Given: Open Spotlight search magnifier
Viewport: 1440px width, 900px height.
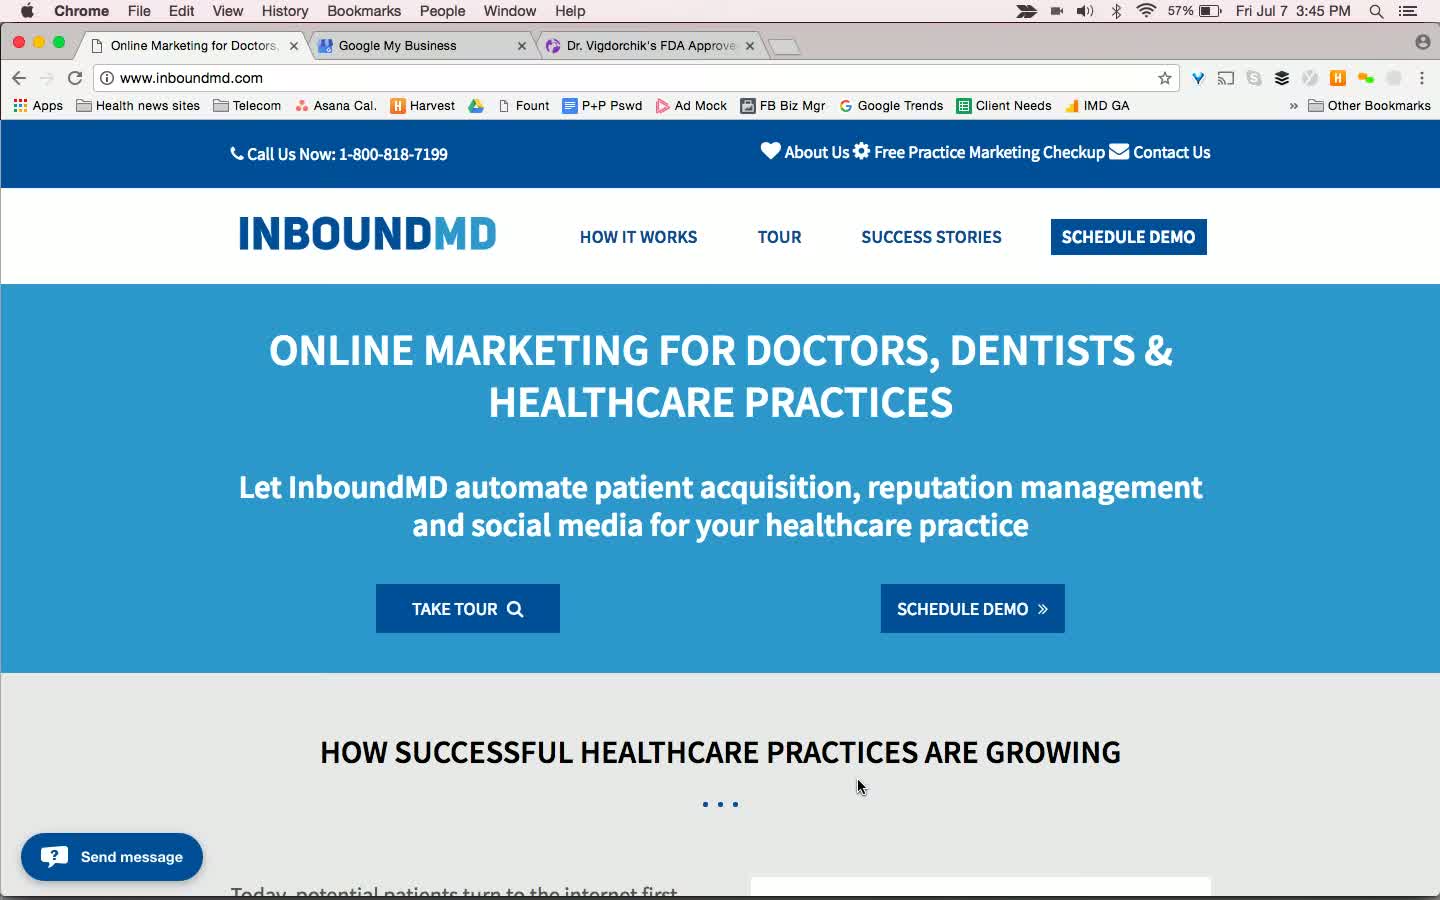Looking at the screenshot, I should (x=1377, y=11).
